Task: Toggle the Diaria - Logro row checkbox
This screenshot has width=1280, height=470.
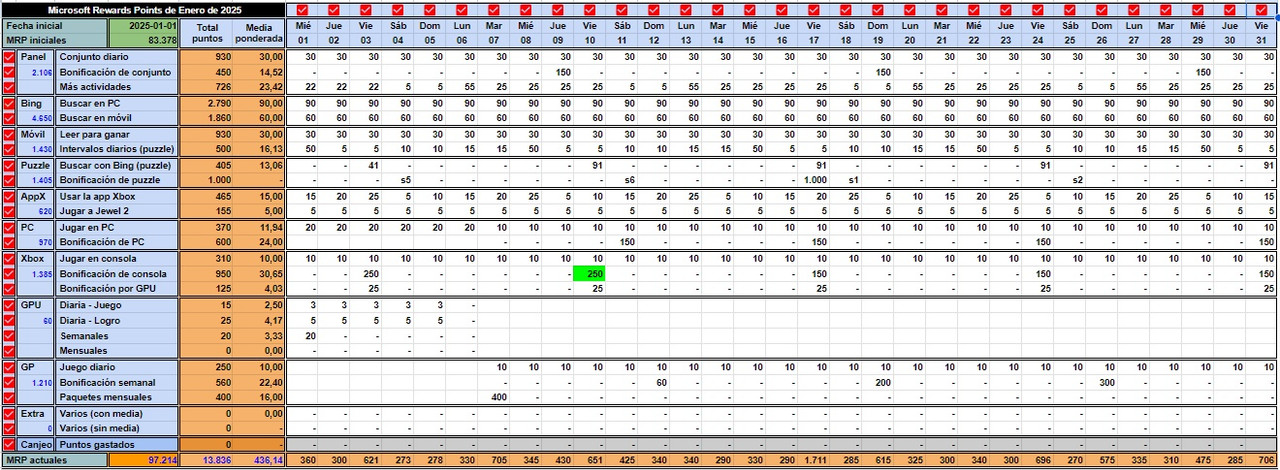Action: (9, 320)
